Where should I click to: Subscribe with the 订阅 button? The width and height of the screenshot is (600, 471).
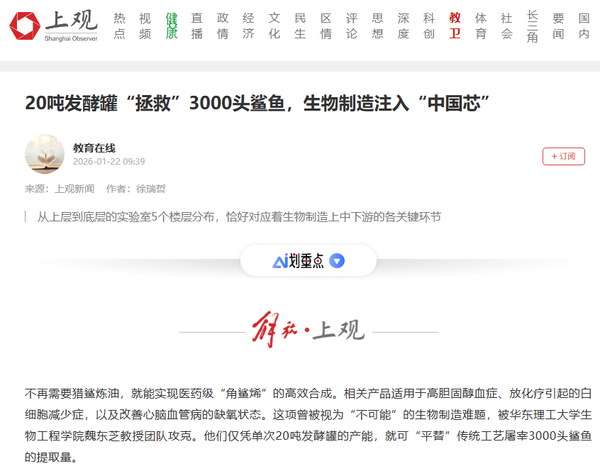(563, 156)
